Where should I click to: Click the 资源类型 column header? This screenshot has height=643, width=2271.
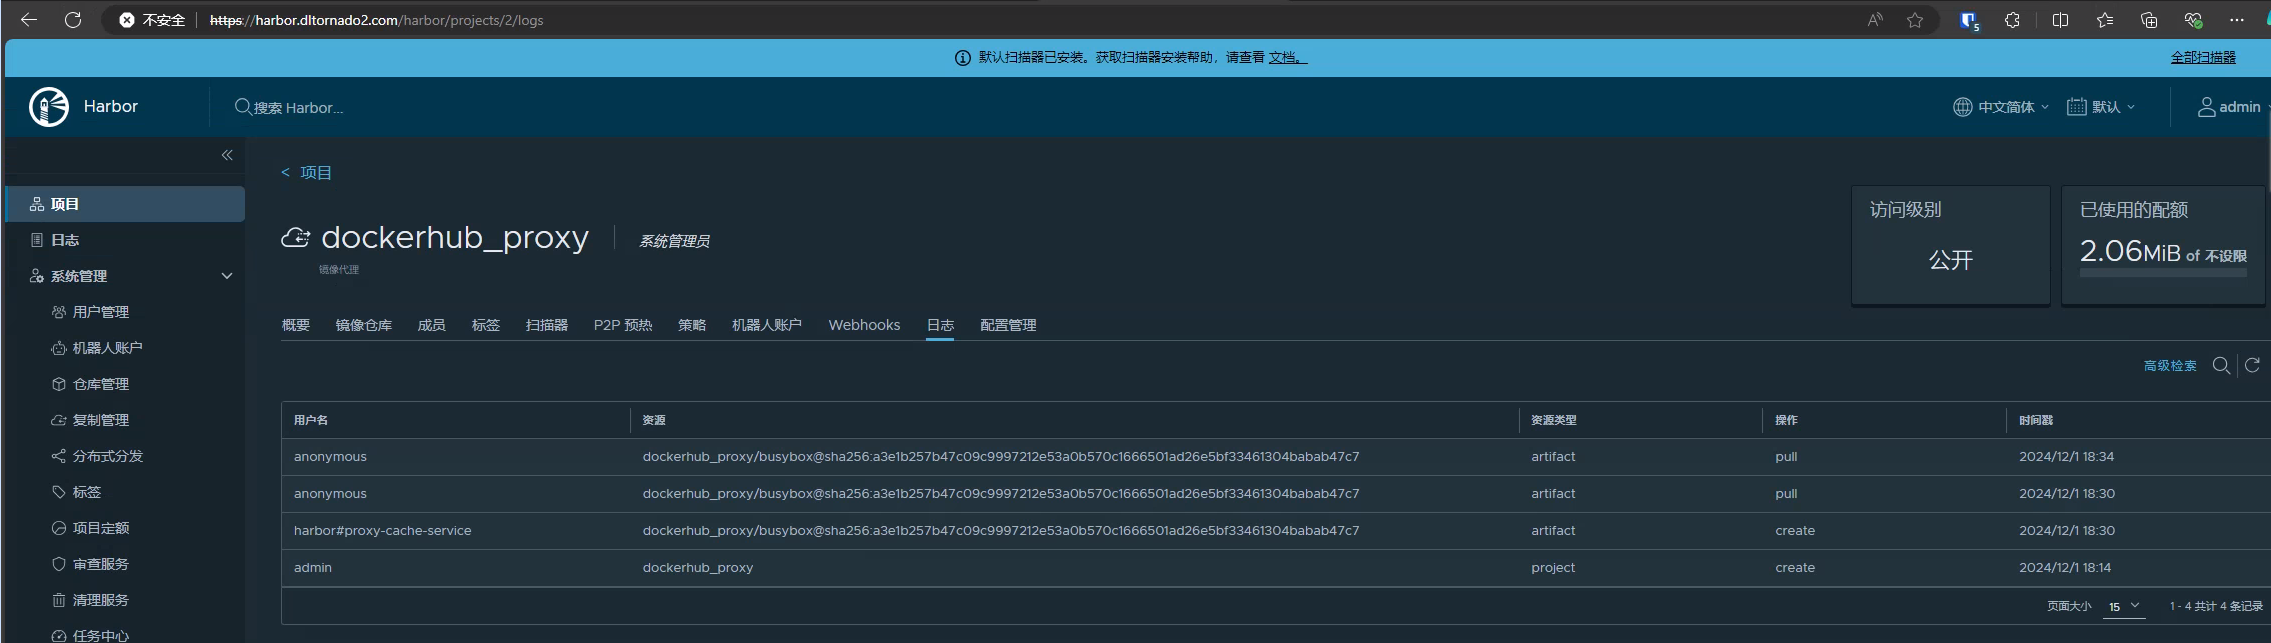pyautogui.click(x=1554, y=420)
